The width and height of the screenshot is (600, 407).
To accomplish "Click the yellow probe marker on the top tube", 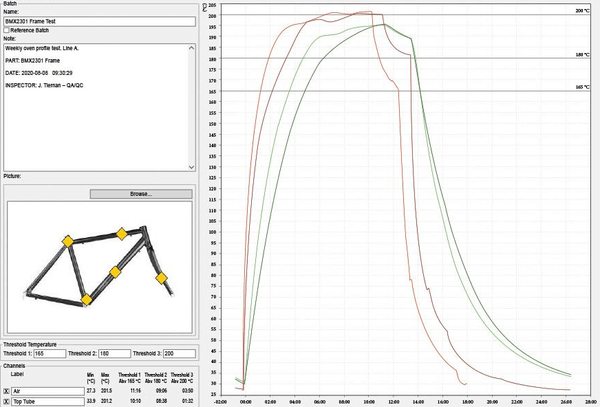I will click(122, 233).
